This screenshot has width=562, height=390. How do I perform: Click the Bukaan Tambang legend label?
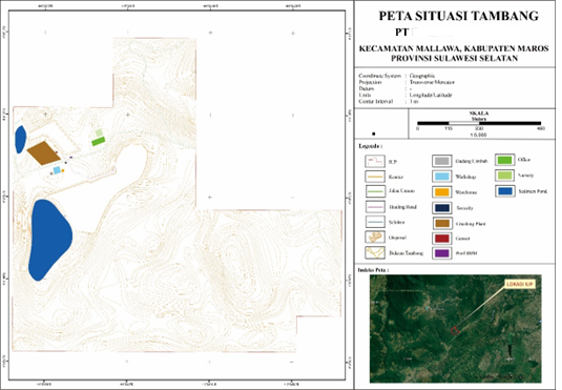click(406, 253)
